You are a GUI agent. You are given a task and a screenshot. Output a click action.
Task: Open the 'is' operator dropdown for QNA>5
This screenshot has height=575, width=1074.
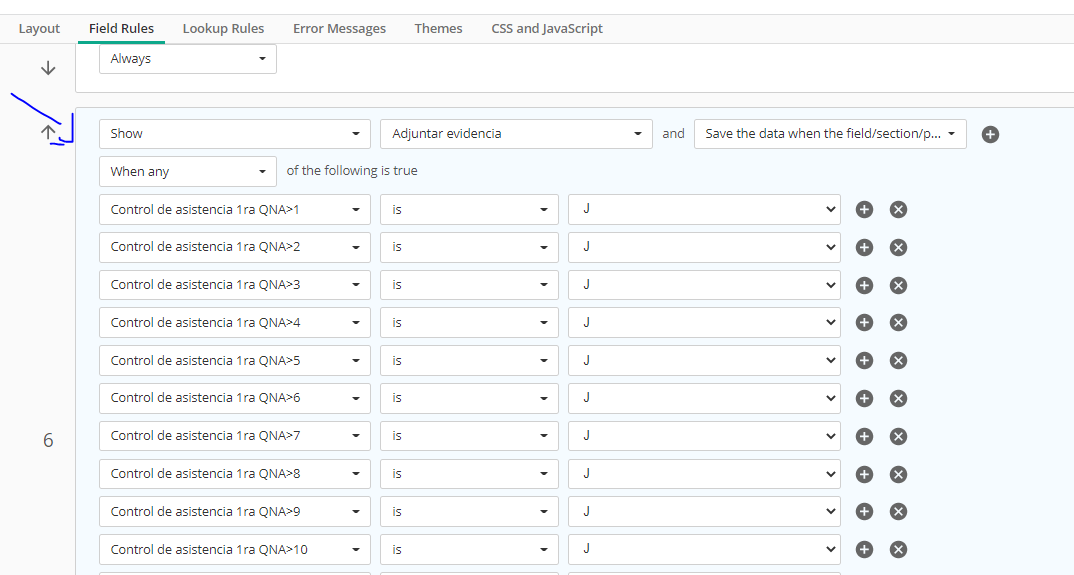point(469,360)
